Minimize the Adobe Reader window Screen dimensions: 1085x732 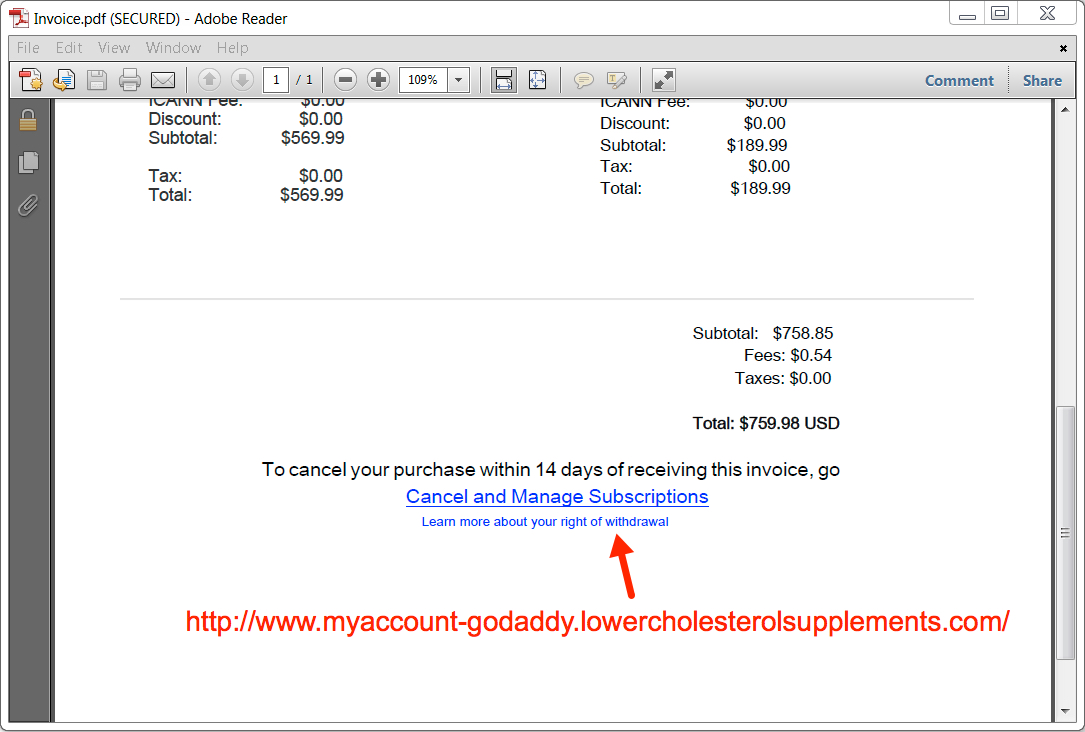pyautogui.click(x=967, y=13)
